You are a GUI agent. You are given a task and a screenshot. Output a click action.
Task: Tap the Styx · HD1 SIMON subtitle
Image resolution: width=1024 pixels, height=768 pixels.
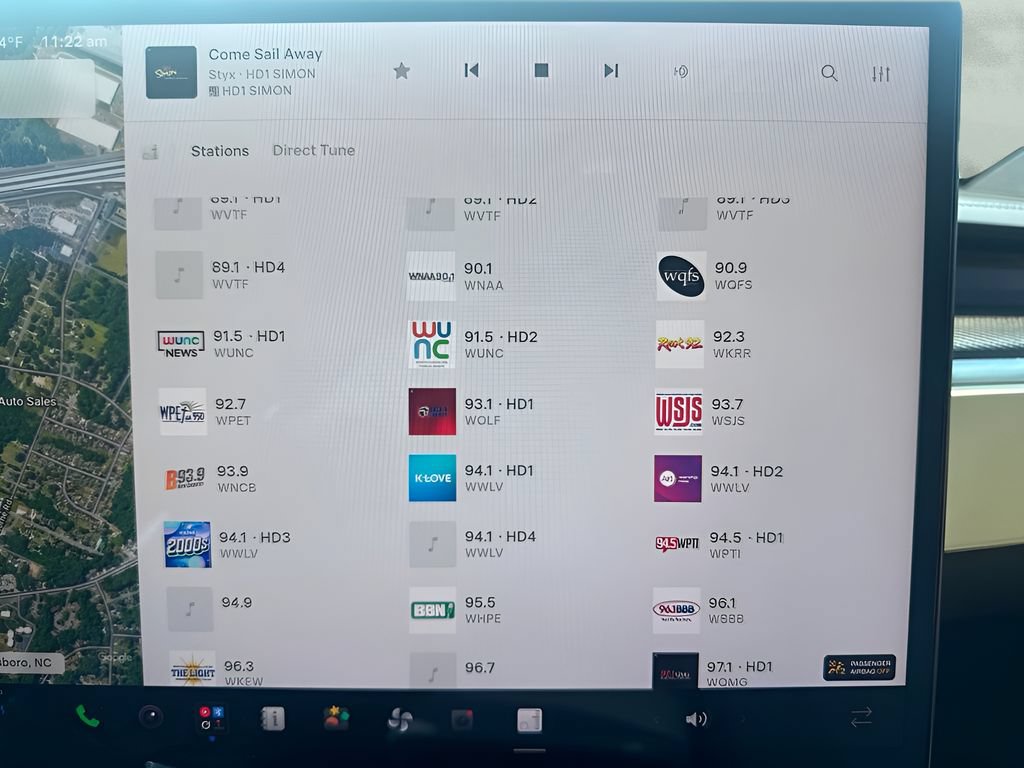click(262, 74)
